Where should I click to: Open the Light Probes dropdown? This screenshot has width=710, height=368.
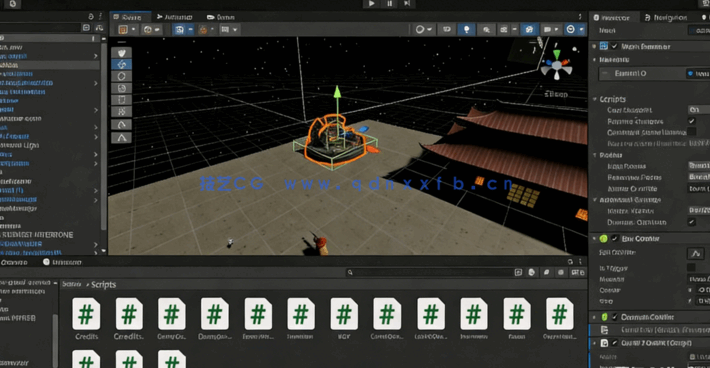[699, 166]
